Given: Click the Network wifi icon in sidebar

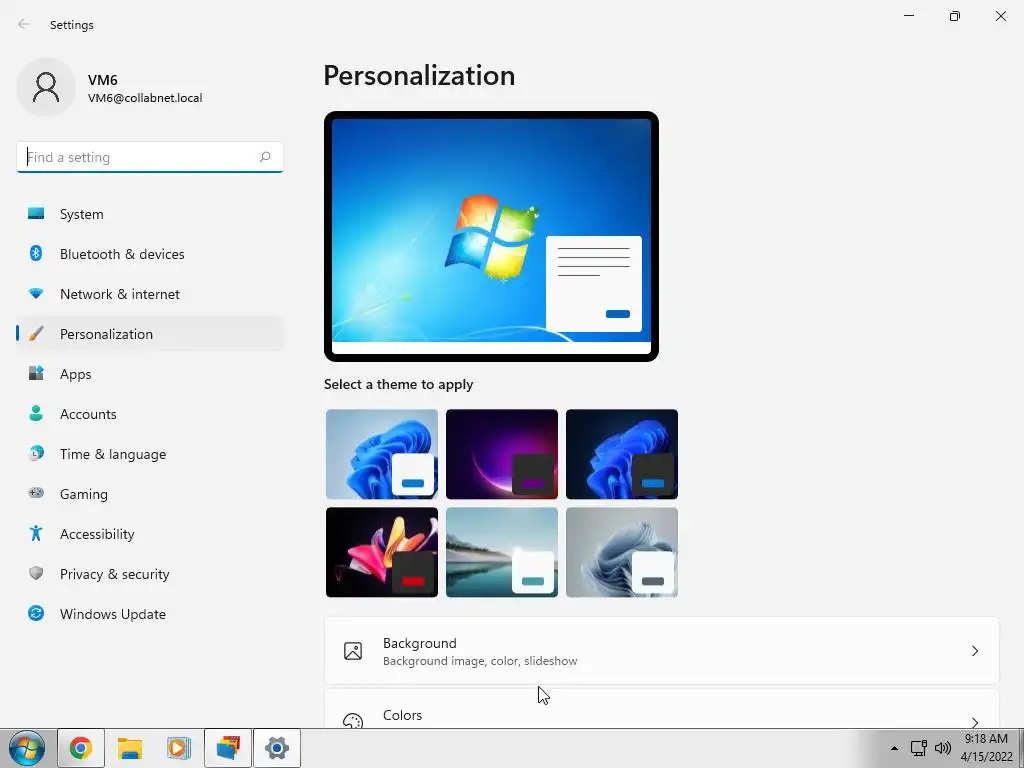Looking at the screenshot, I should (36, 294).
